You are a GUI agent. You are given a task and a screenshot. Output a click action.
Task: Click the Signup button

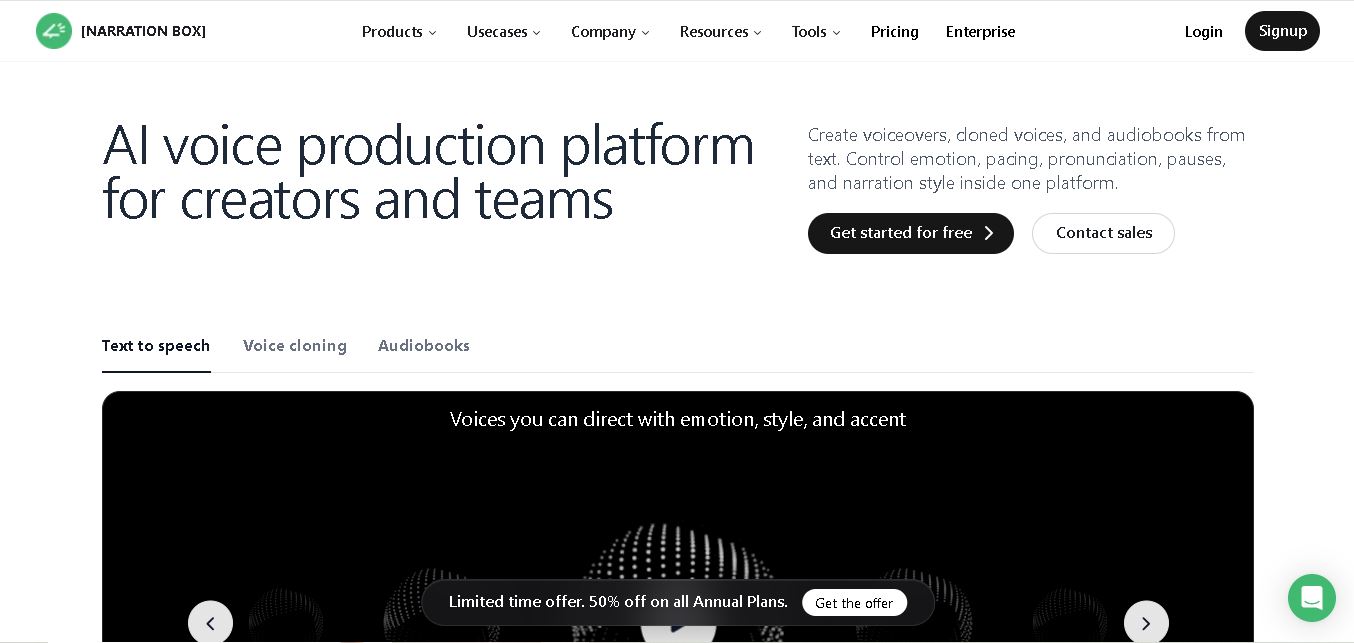(x=1282, y=31)
